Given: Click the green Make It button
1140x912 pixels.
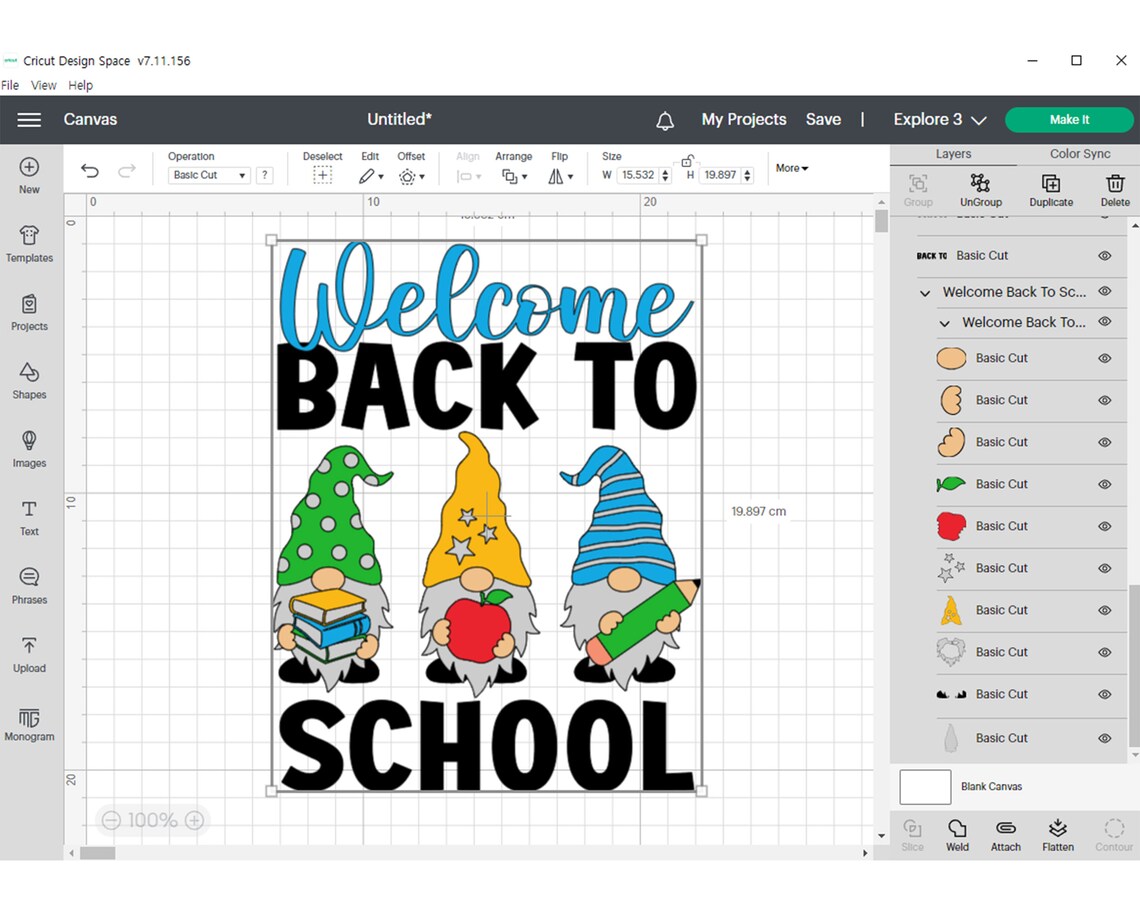Looking at the screenshot, I should pyautogui.click(x=1069, y=119).
